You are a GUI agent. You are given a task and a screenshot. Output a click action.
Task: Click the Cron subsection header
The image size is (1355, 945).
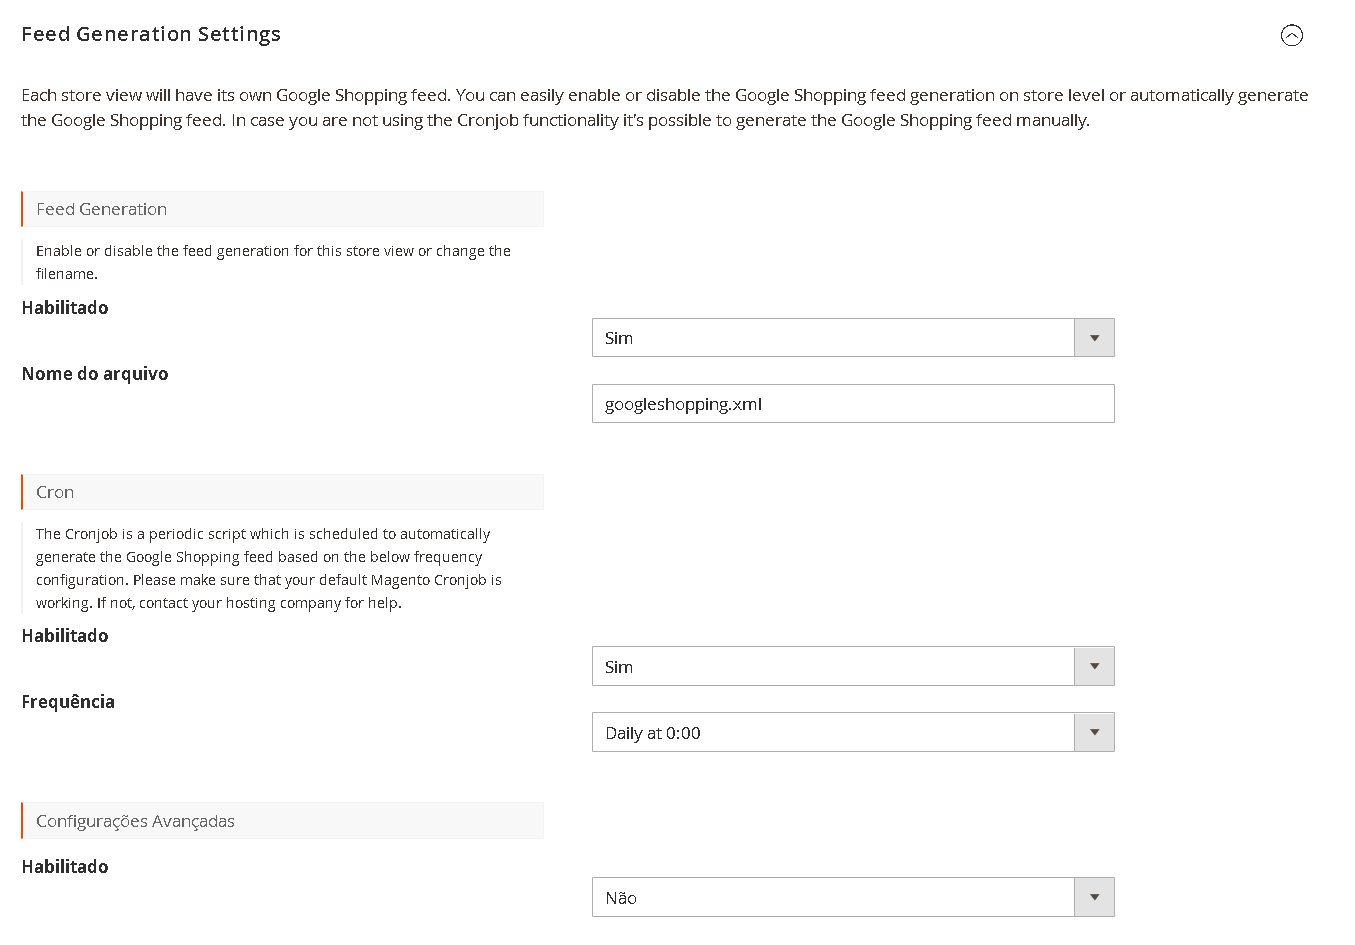pos(282,492)
